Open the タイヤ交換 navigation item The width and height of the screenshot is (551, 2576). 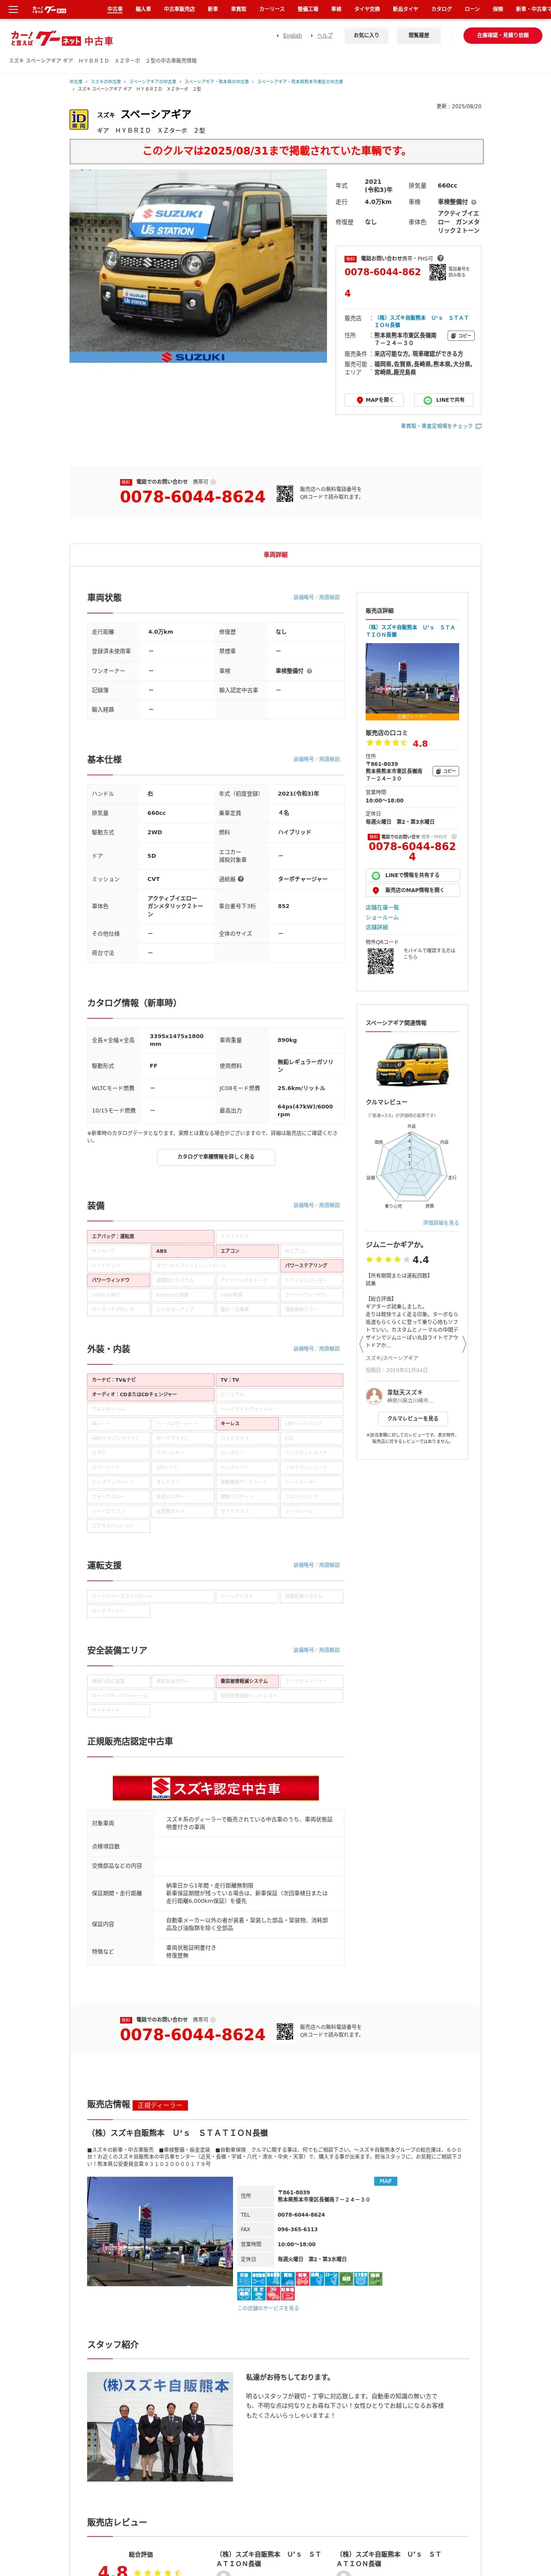[366, 9]
